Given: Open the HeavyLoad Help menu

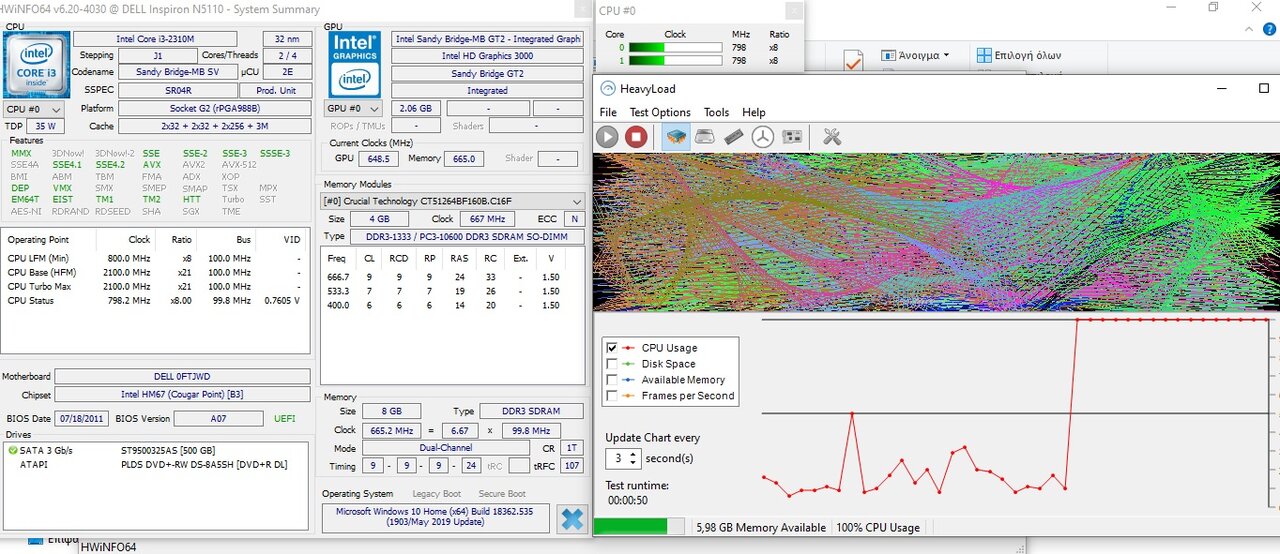Looking at the screenshot, I should tap(754, 112).
